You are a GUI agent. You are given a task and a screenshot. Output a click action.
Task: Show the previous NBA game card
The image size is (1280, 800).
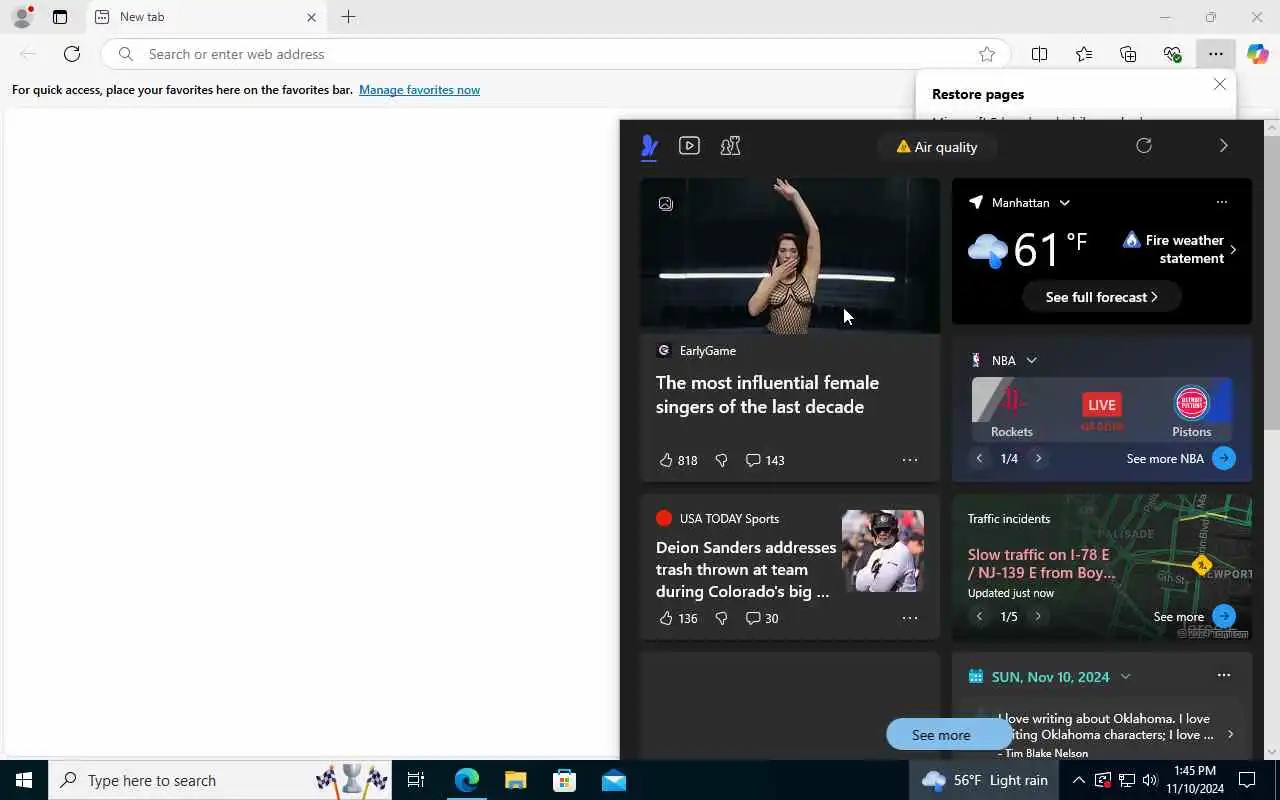(x=979, y=458)
